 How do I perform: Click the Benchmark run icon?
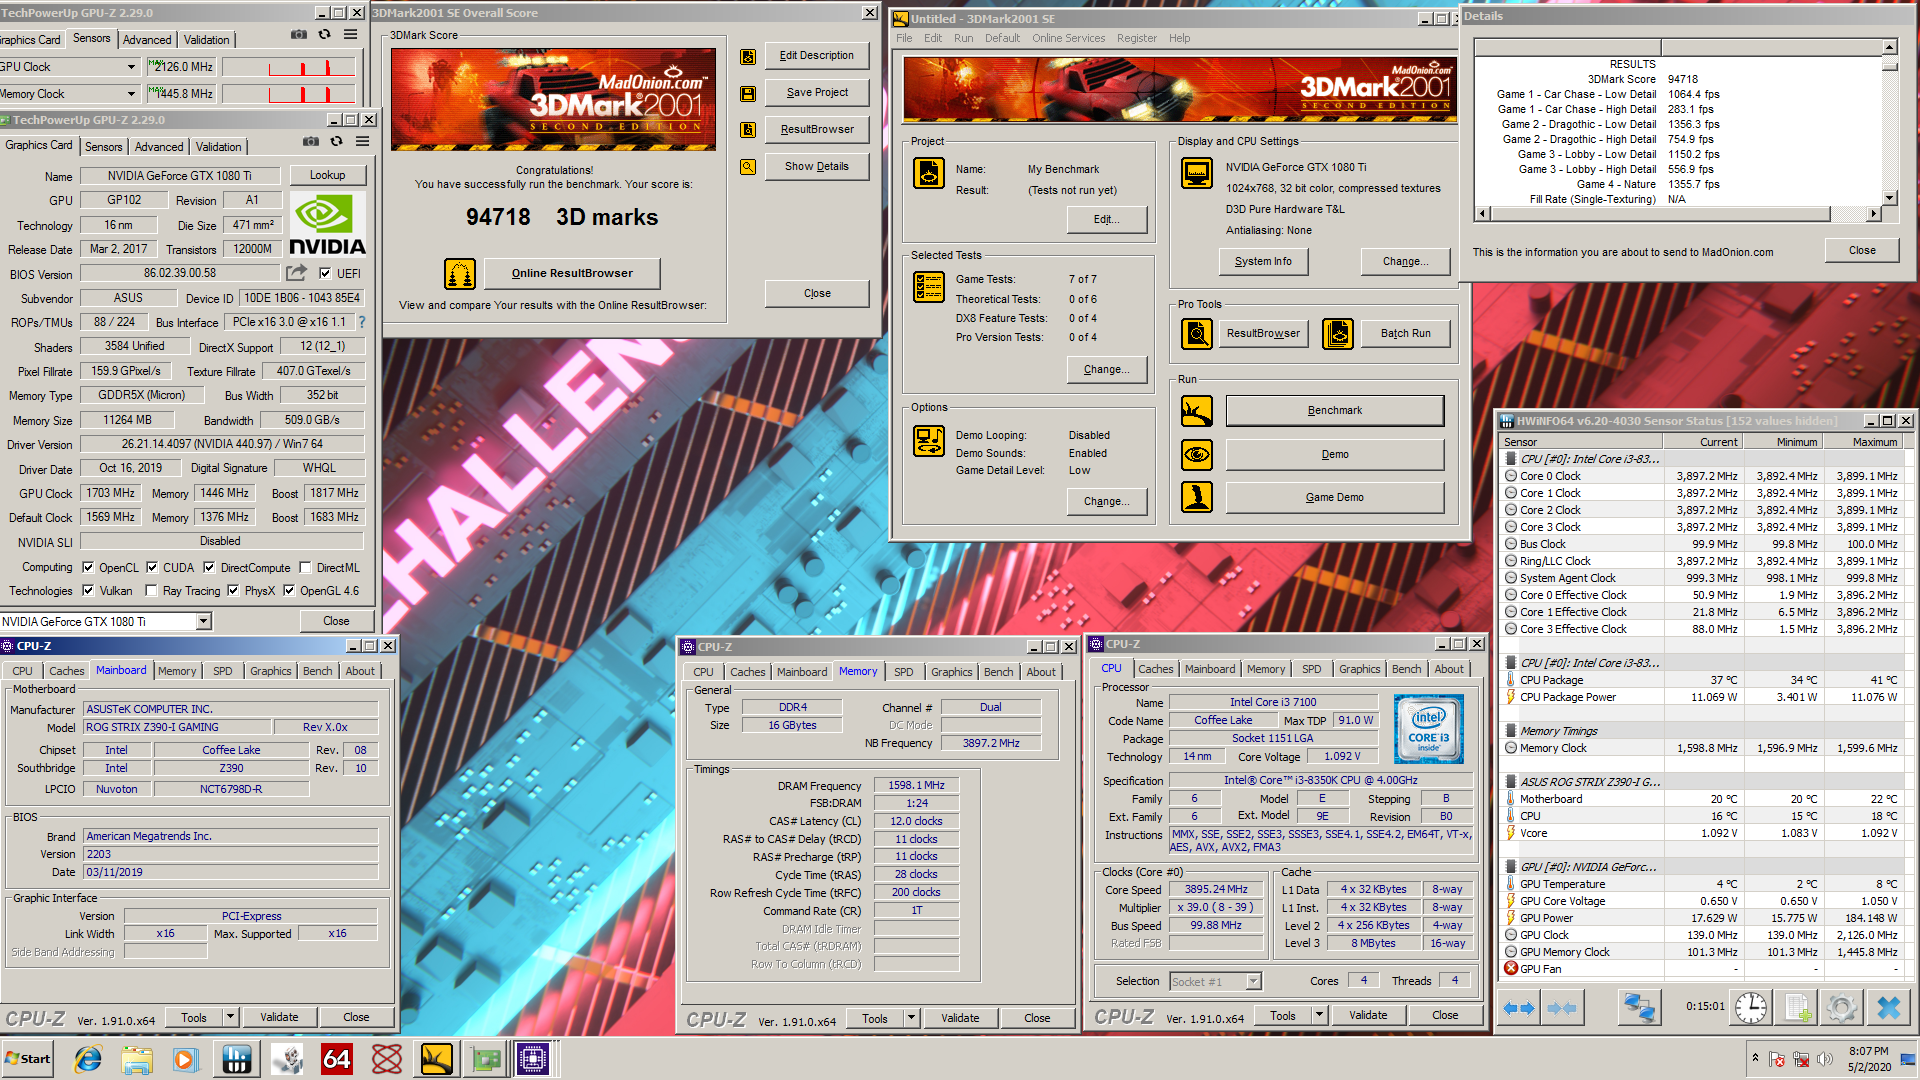(x=1197, y=411)
